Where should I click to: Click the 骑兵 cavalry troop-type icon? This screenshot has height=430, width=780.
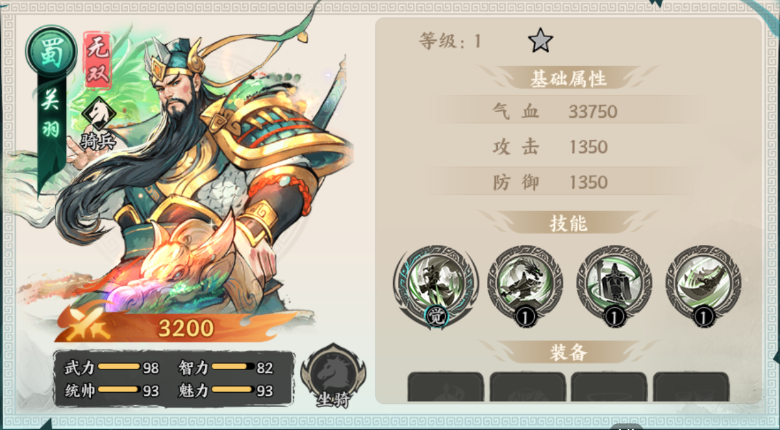pos(99,124)
